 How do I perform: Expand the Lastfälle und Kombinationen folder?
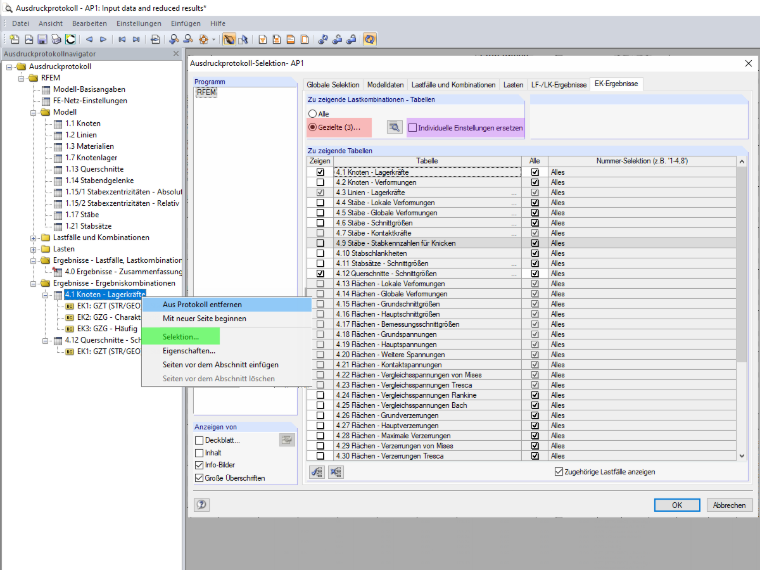click(33, 238)
